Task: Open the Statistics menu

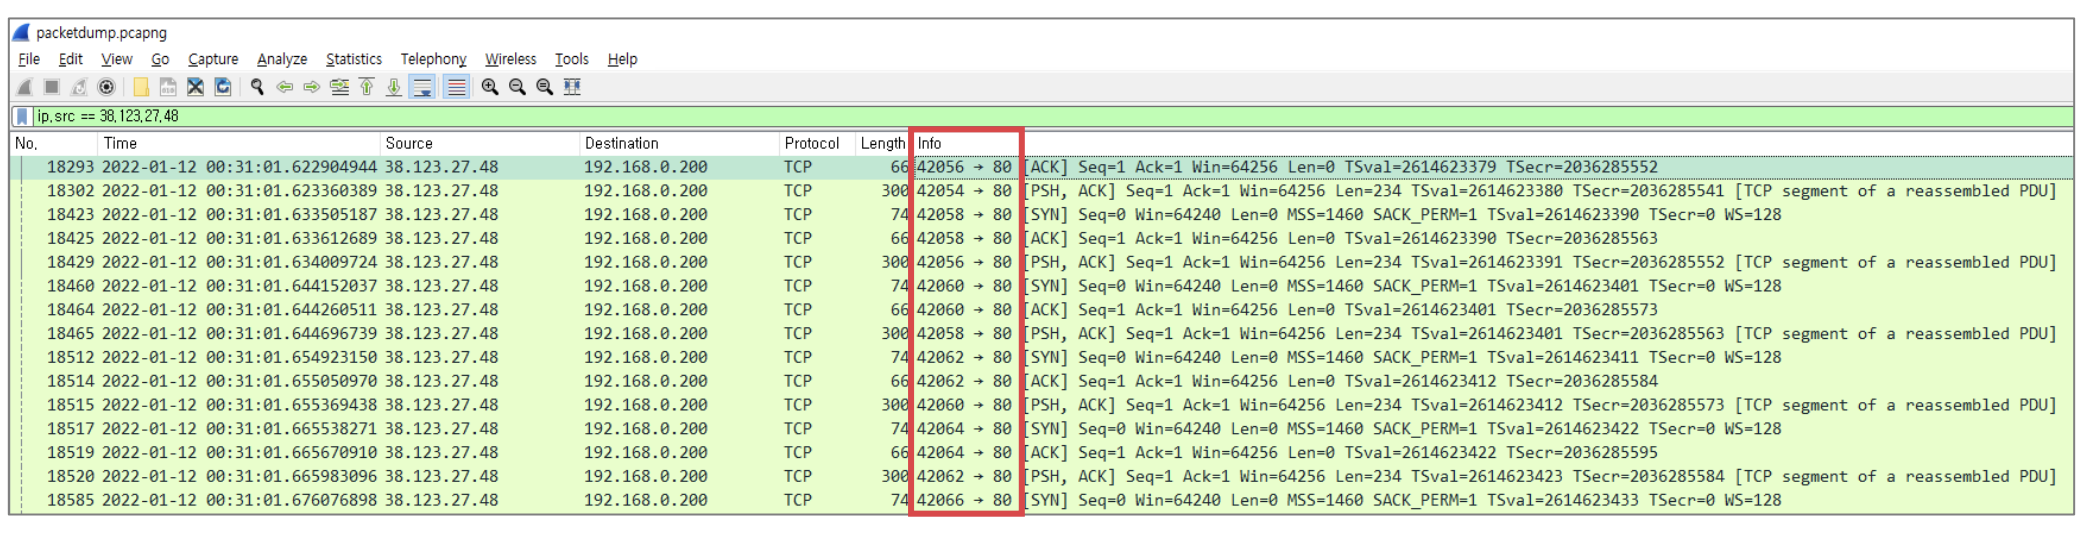Action: [x=354, y=59]
